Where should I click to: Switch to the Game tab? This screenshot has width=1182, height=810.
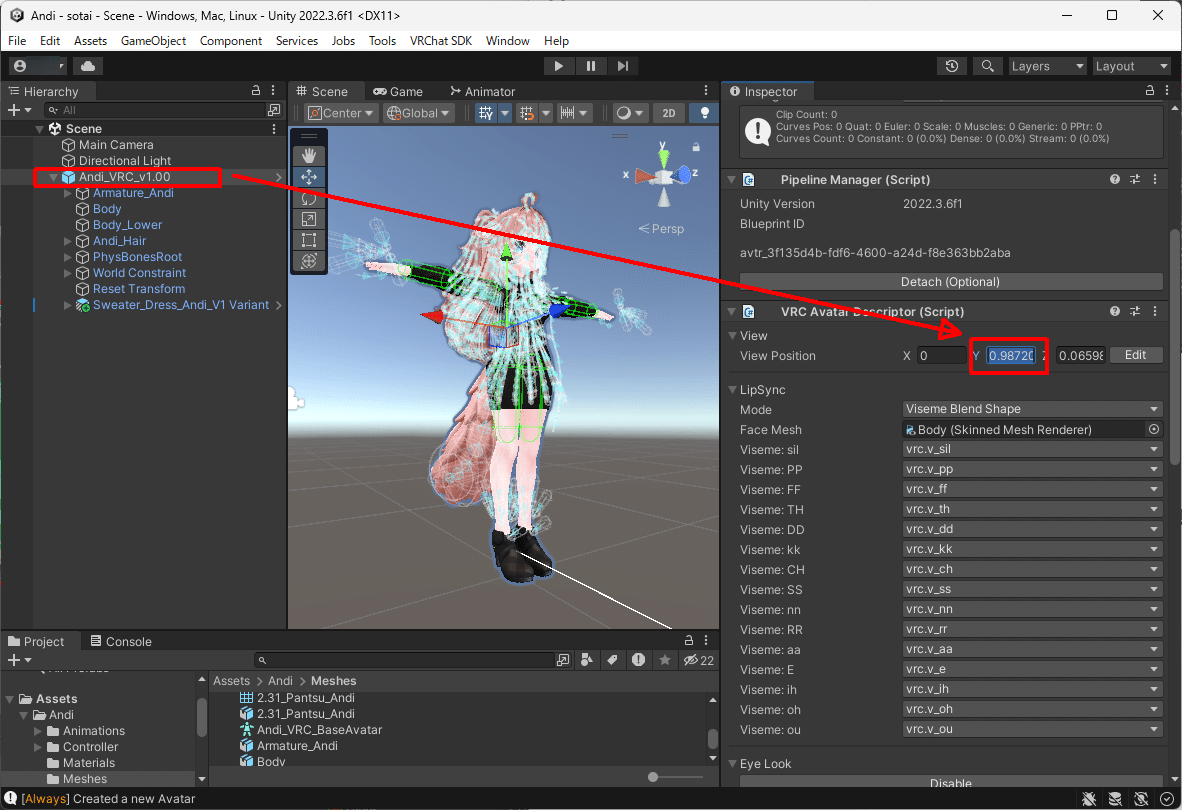[x=398, y=91]
